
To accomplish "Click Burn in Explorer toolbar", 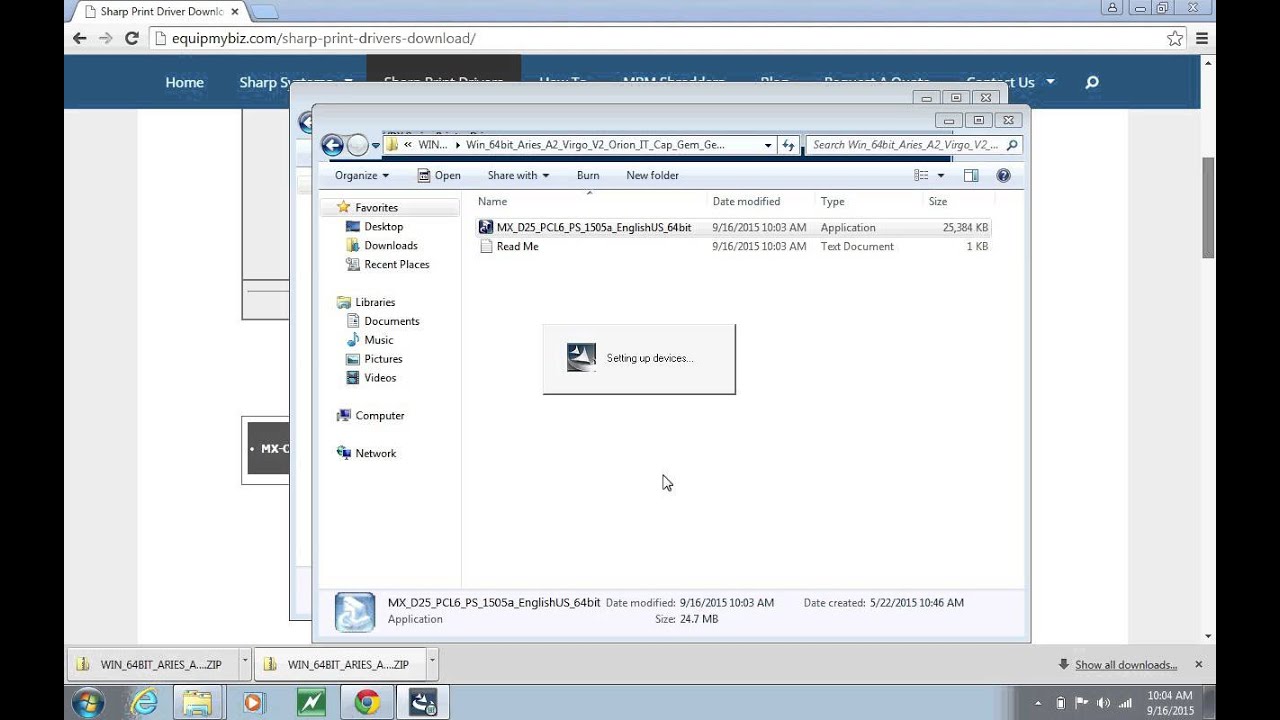I will click(588, 175).
